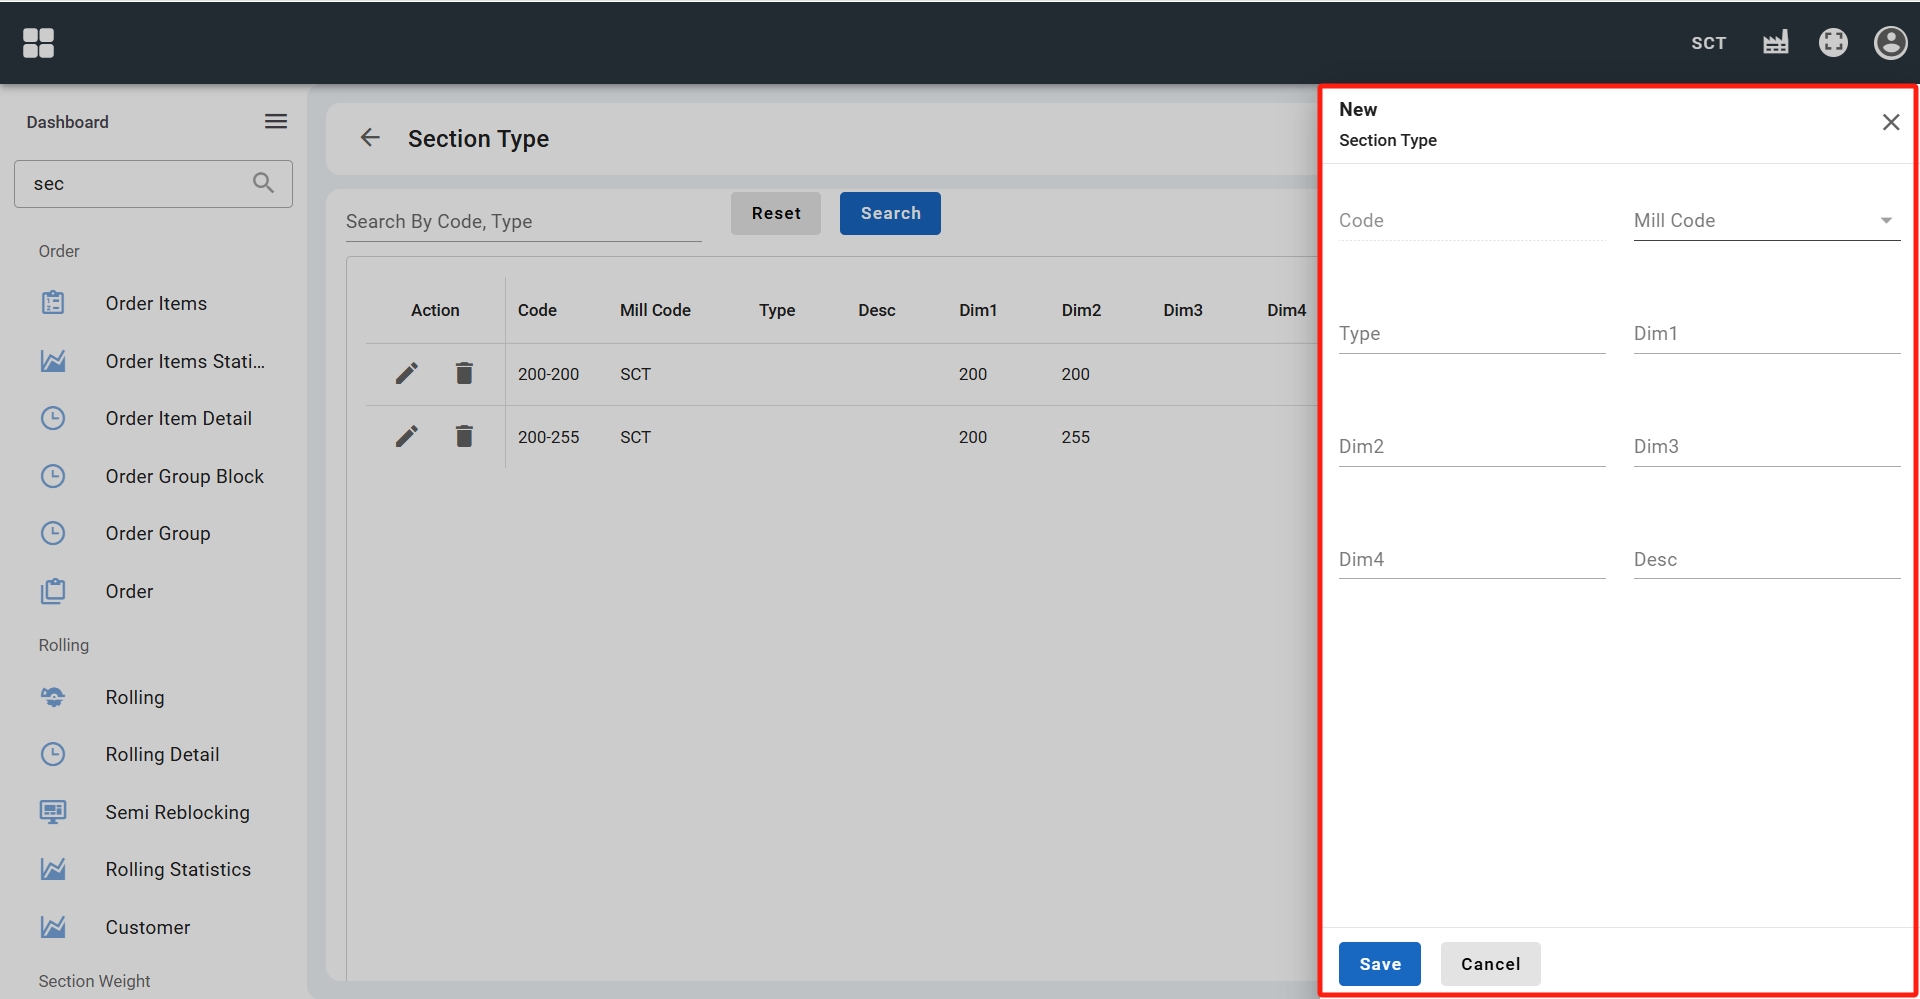Image resolution: width=1920 pixels, height=999 pixels.
Task: Click the Search By Code, Type field
Action: click(x=523, y=222)
